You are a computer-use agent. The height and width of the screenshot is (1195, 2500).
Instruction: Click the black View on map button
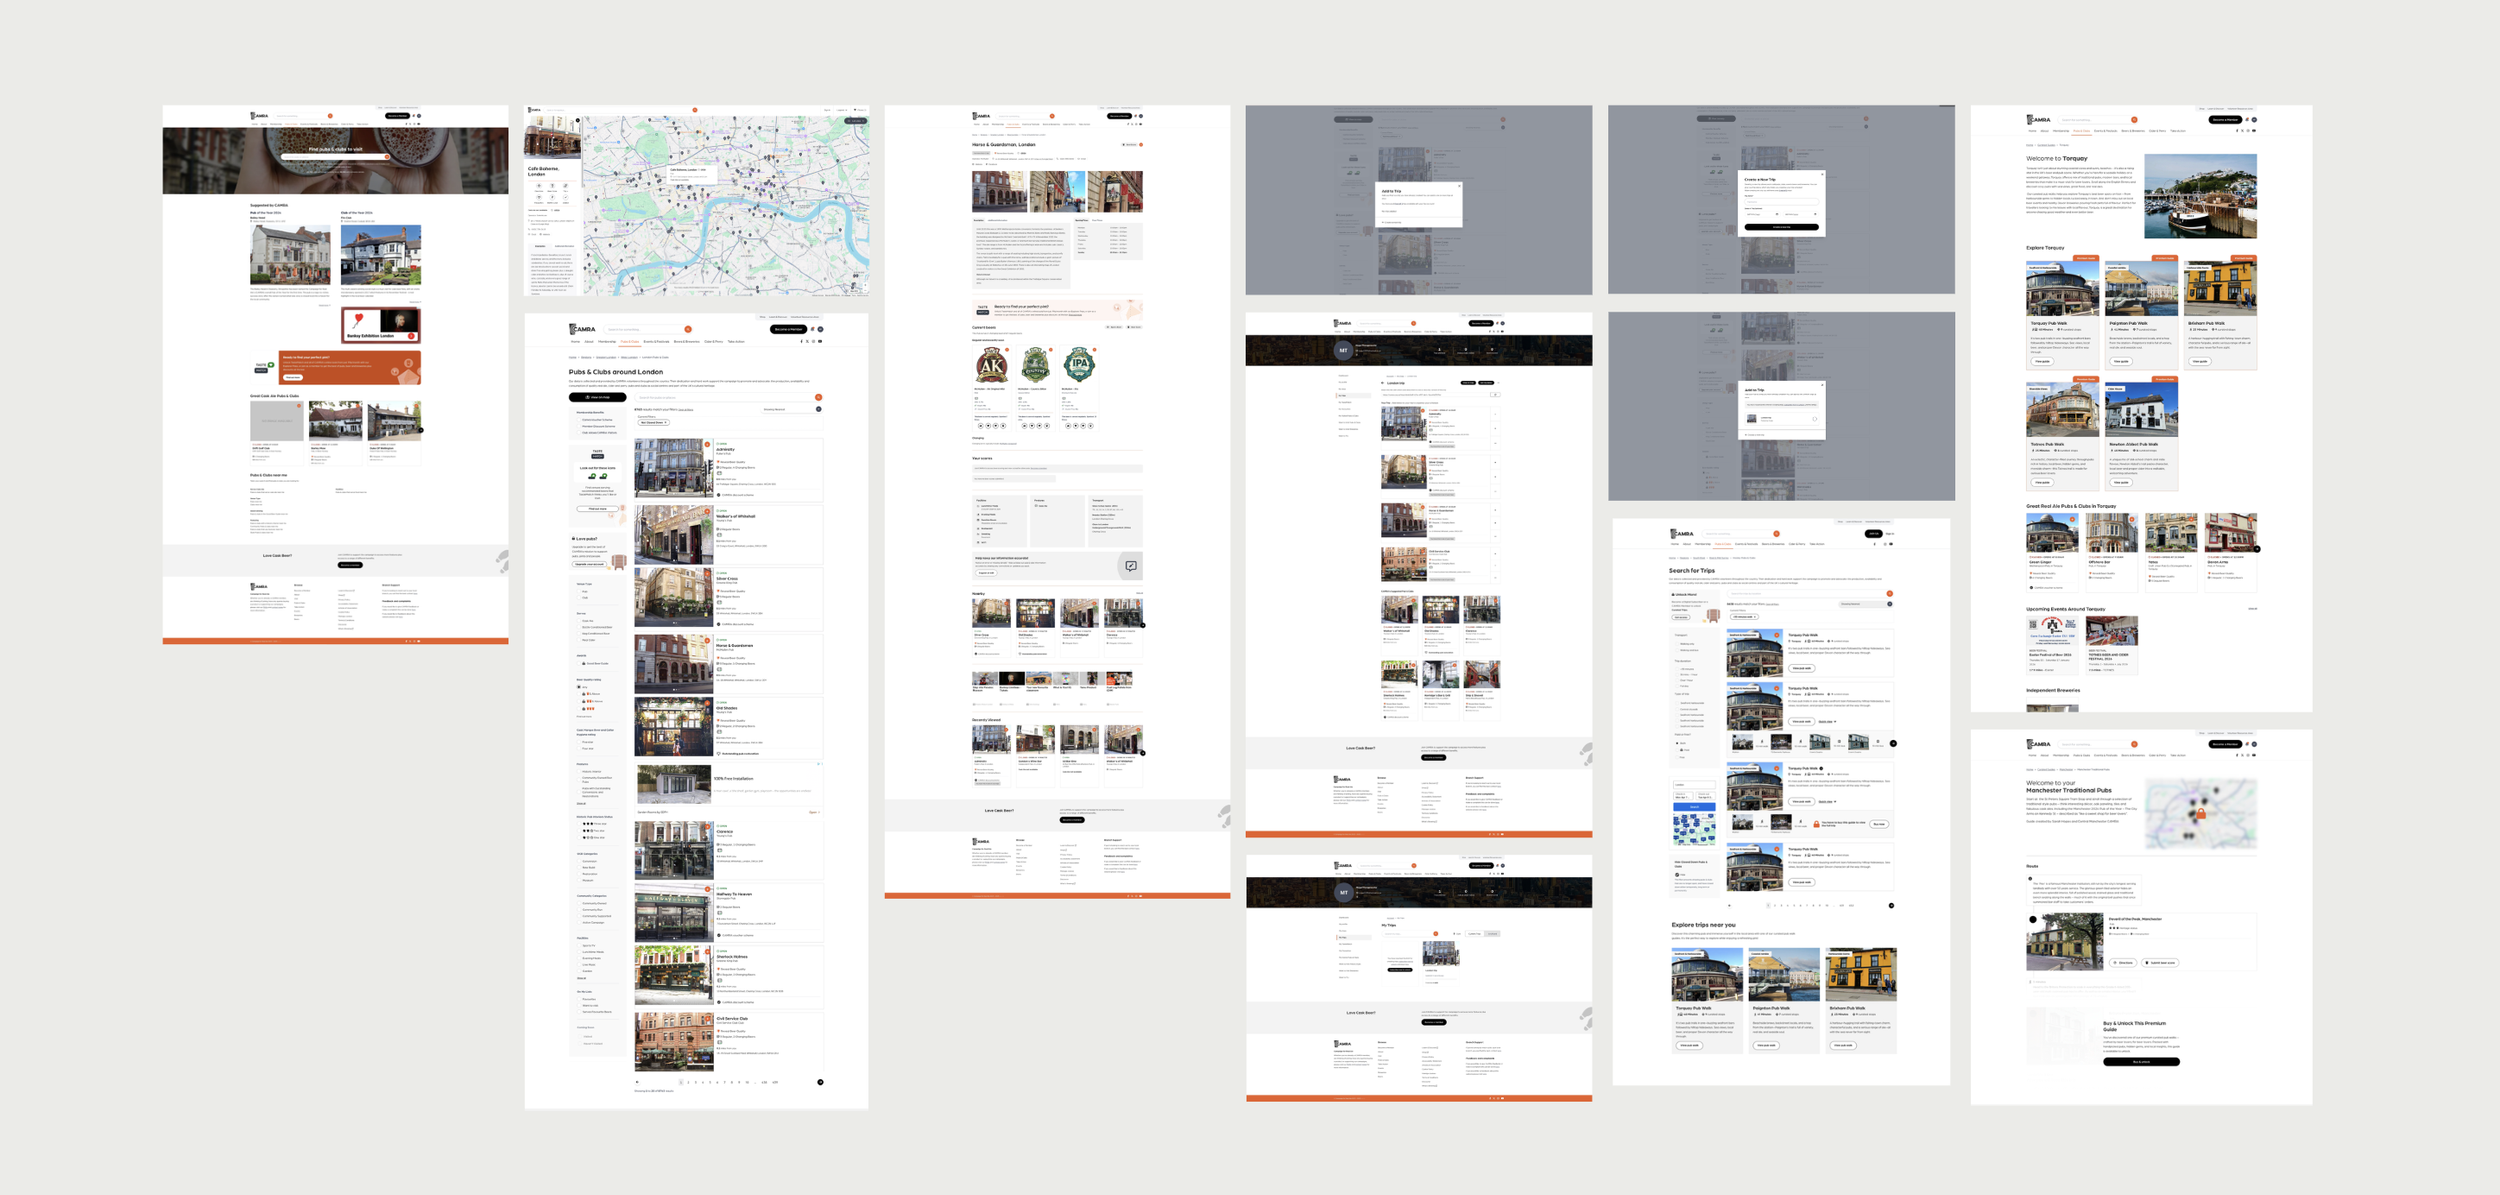(598, 397)
